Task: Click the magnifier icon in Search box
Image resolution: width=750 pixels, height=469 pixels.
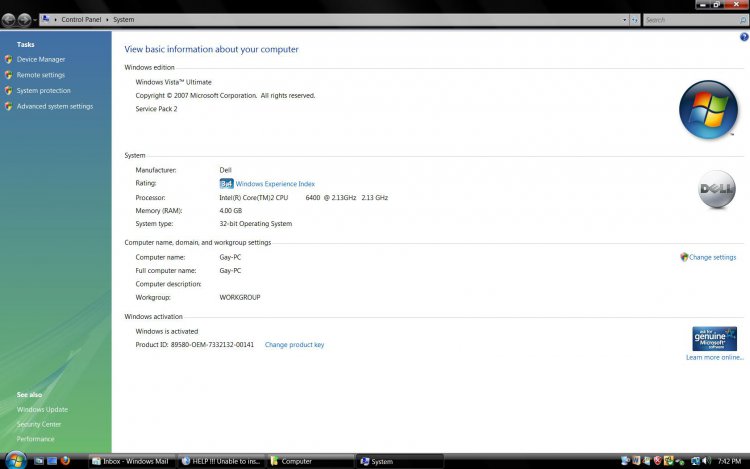Action: tap(743, 20)
